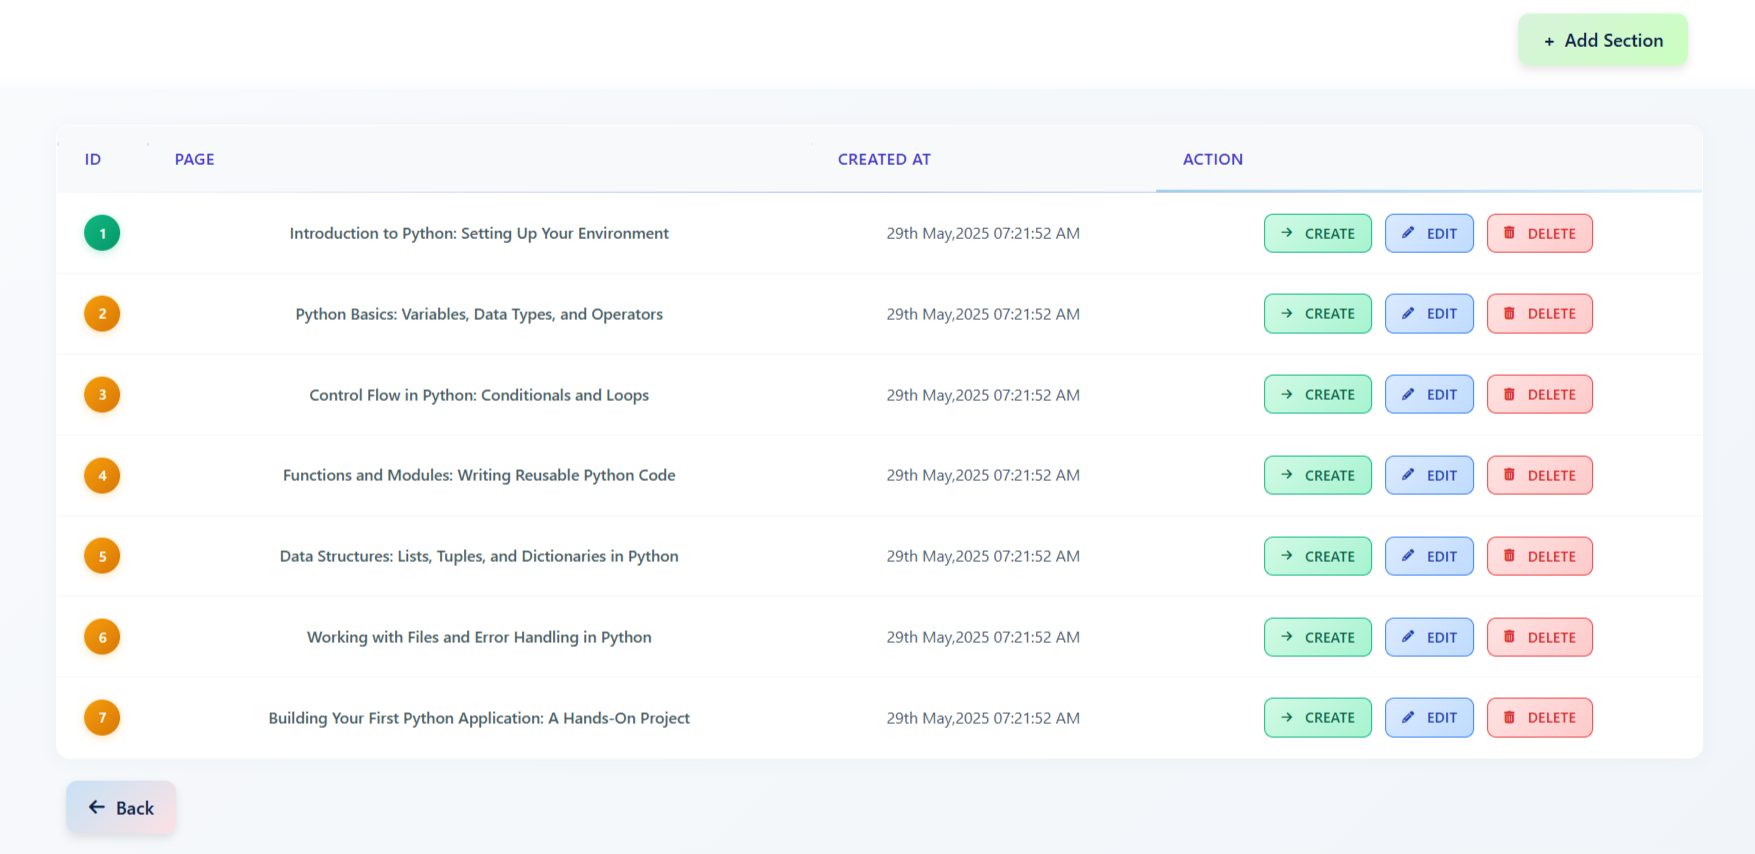Select 'Introduction to Python: Setting Up Your Environment' title
The width and height of the screenshot is (1755, 854).
click(x=479, y=233)
